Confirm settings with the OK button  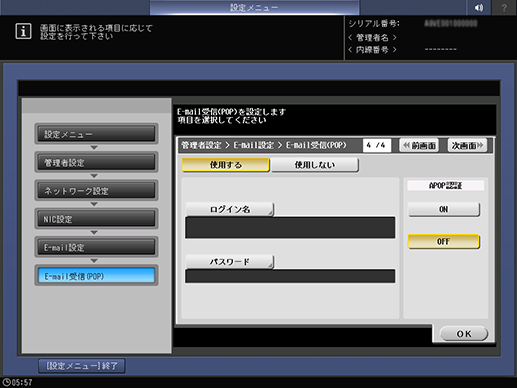point(464,334)
